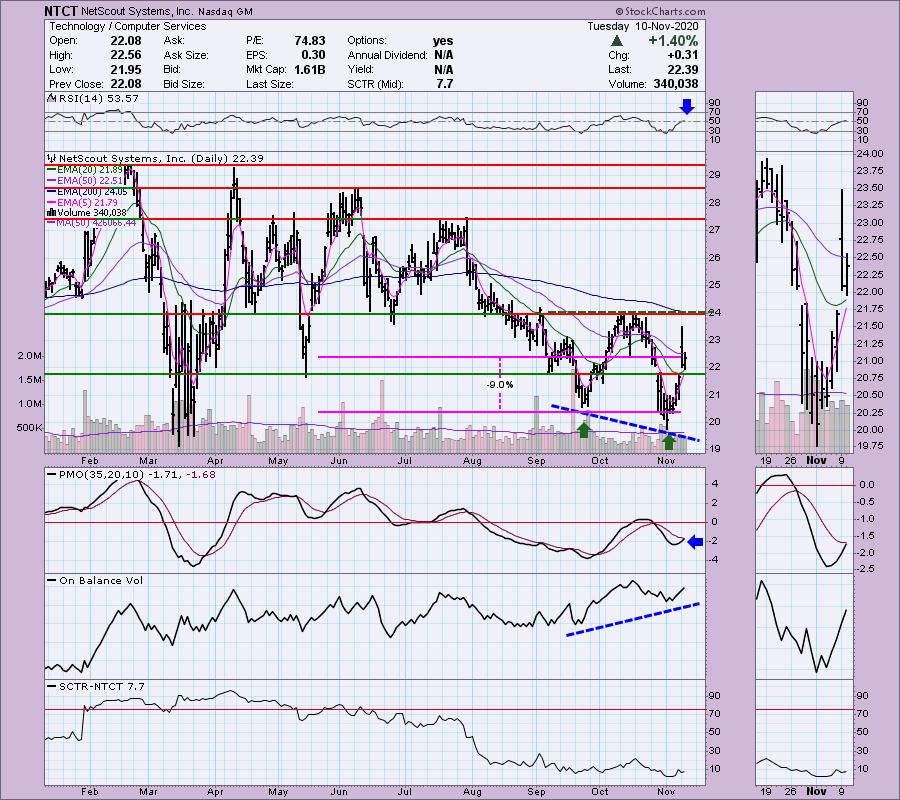This screenshot has width=900, height=800.
Task: Click the RSI(14) 53.57 indicator label
Action: [98, 99]
